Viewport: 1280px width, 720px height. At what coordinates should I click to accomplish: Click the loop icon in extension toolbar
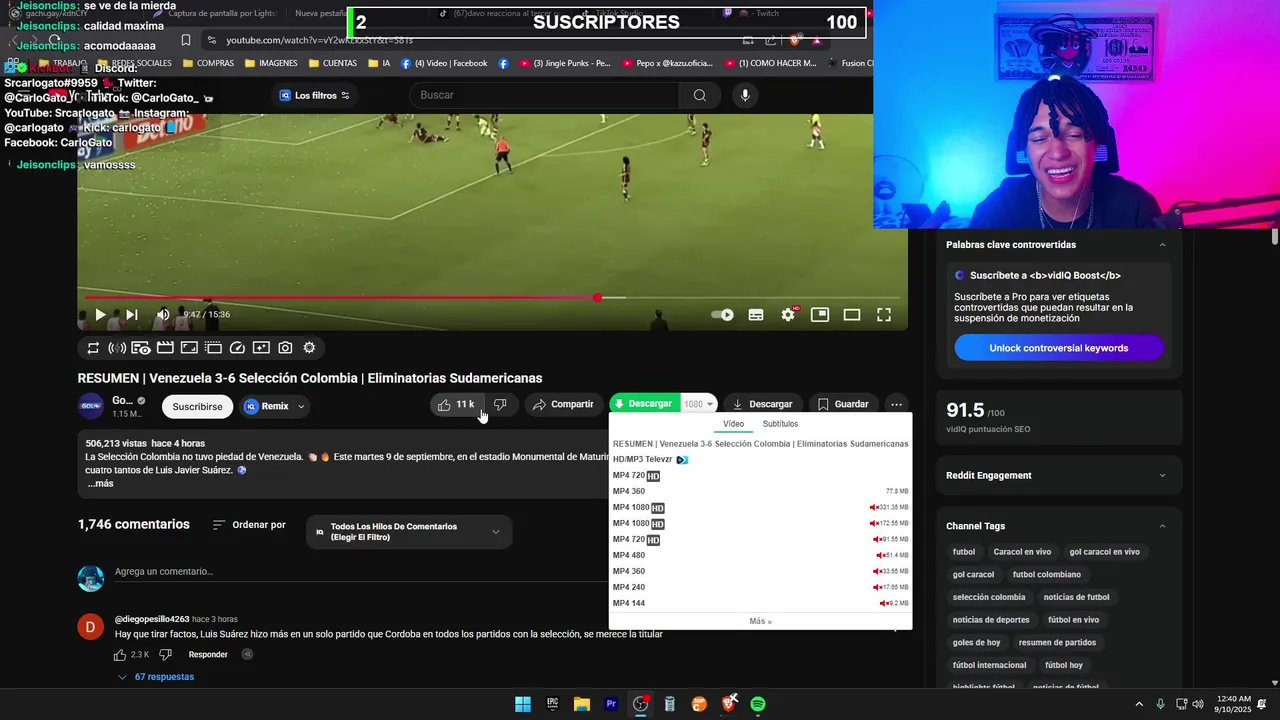click(93, 348)
